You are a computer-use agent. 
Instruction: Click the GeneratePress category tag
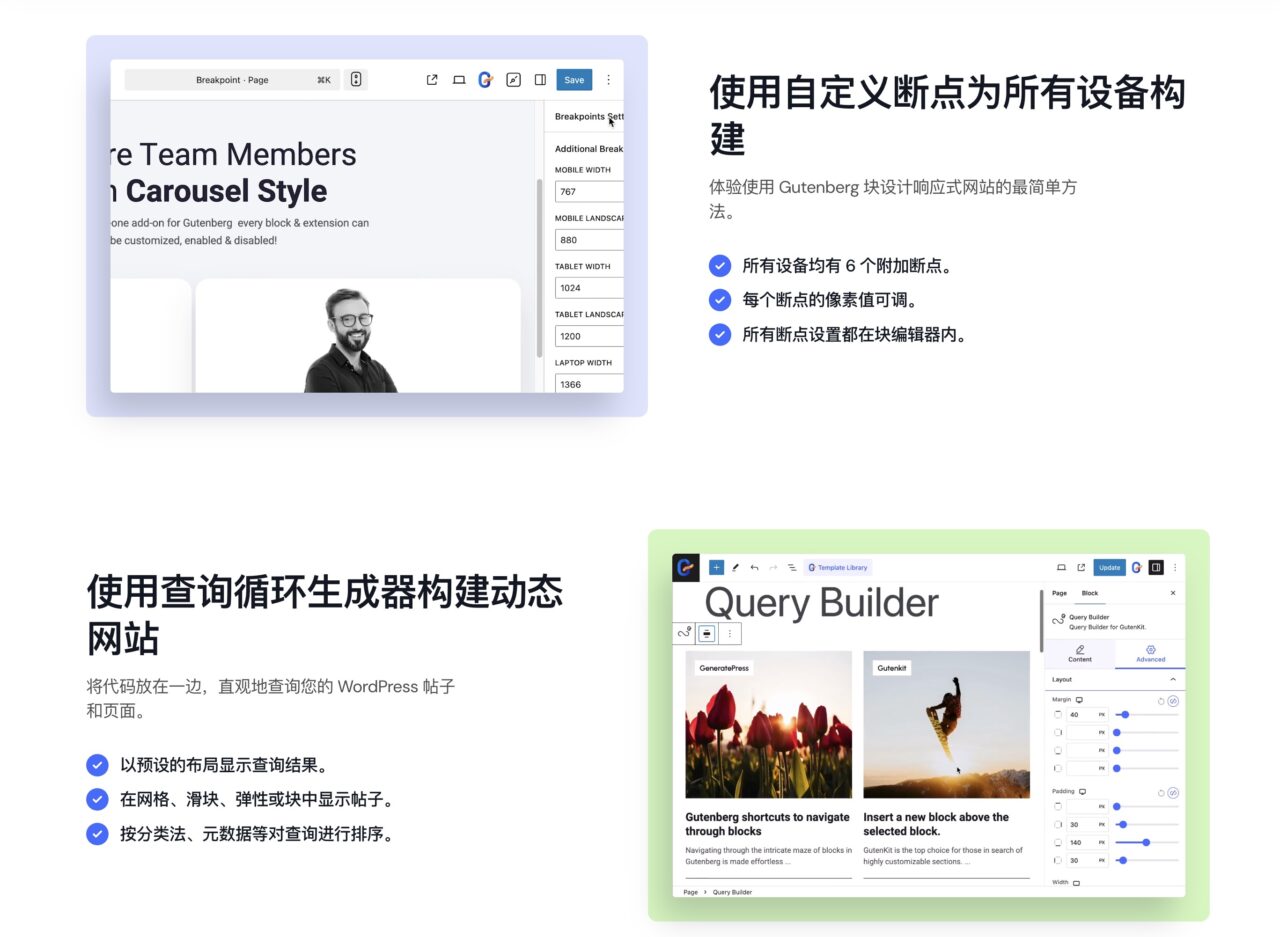pyautogui.click(x=724, y=667)
